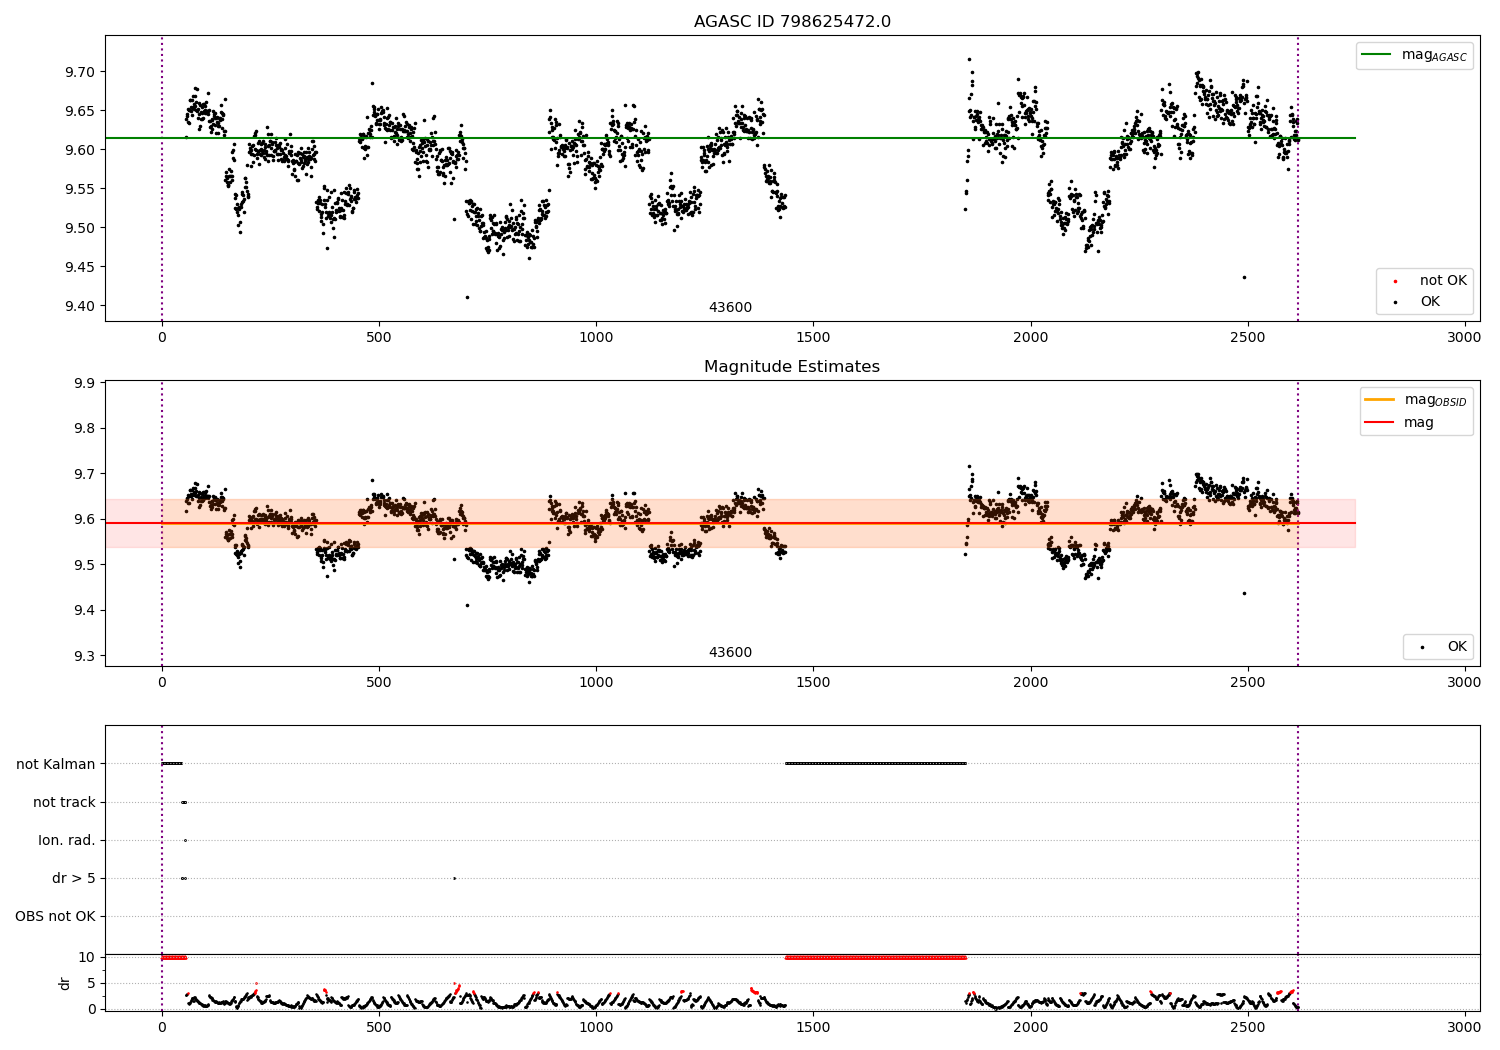Click the 1500 x-axis tick under the top plot
This screenshot has height=1050, width=1500.
tap(813, 338)
